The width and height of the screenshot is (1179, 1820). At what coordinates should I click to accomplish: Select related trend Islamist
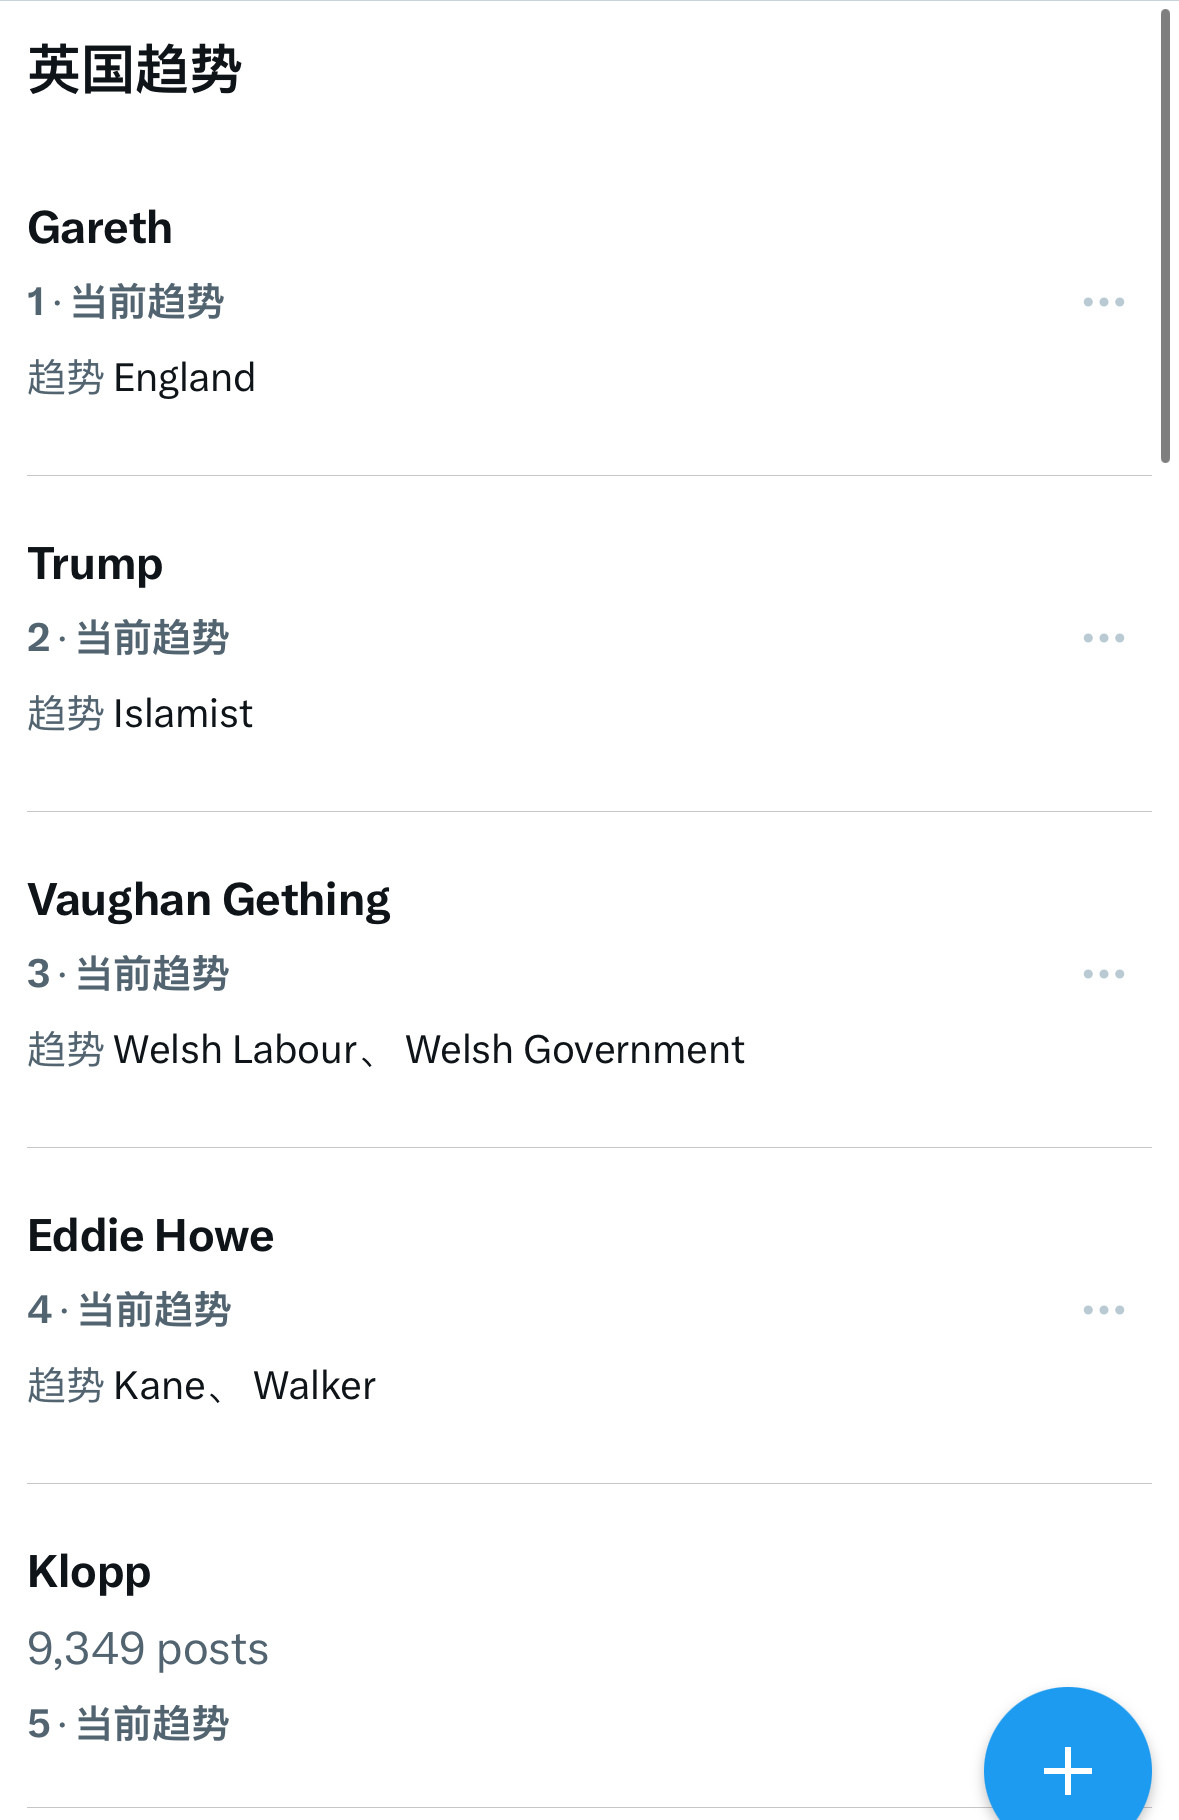point(183,714)
